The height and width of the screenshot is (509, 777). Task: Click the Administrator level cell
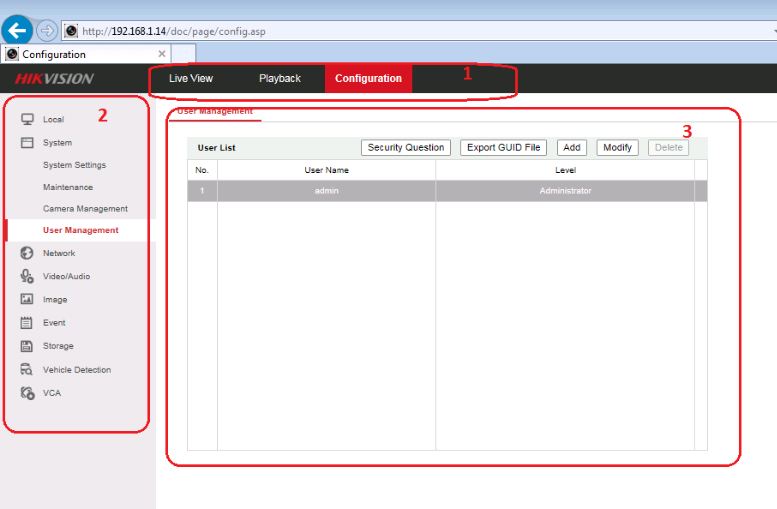(x=565, y=191)
